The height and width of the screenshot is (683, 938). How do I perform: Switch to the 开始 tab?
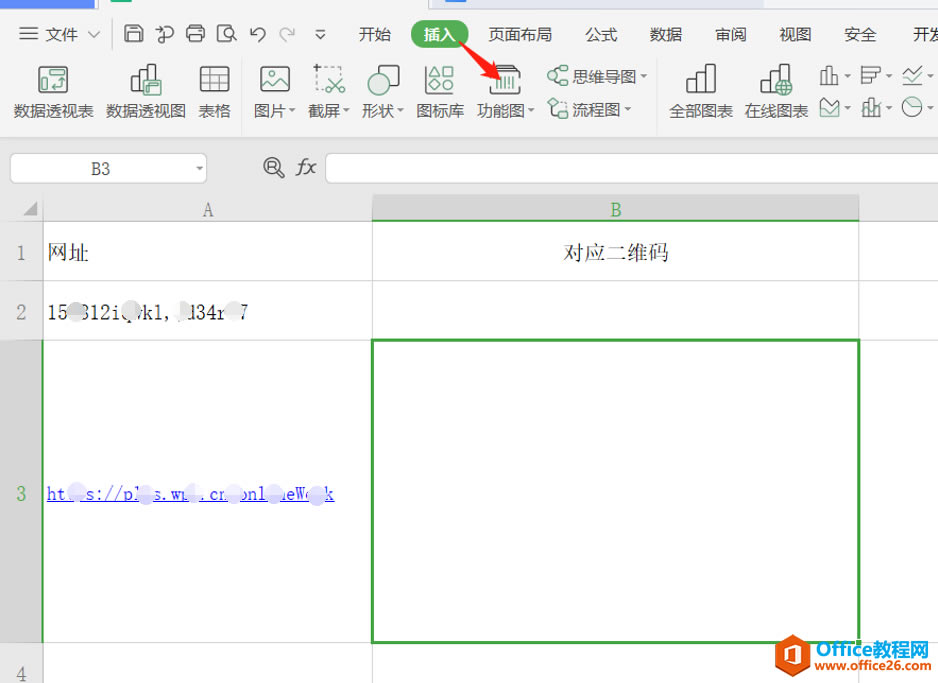[x=374, y=35]
